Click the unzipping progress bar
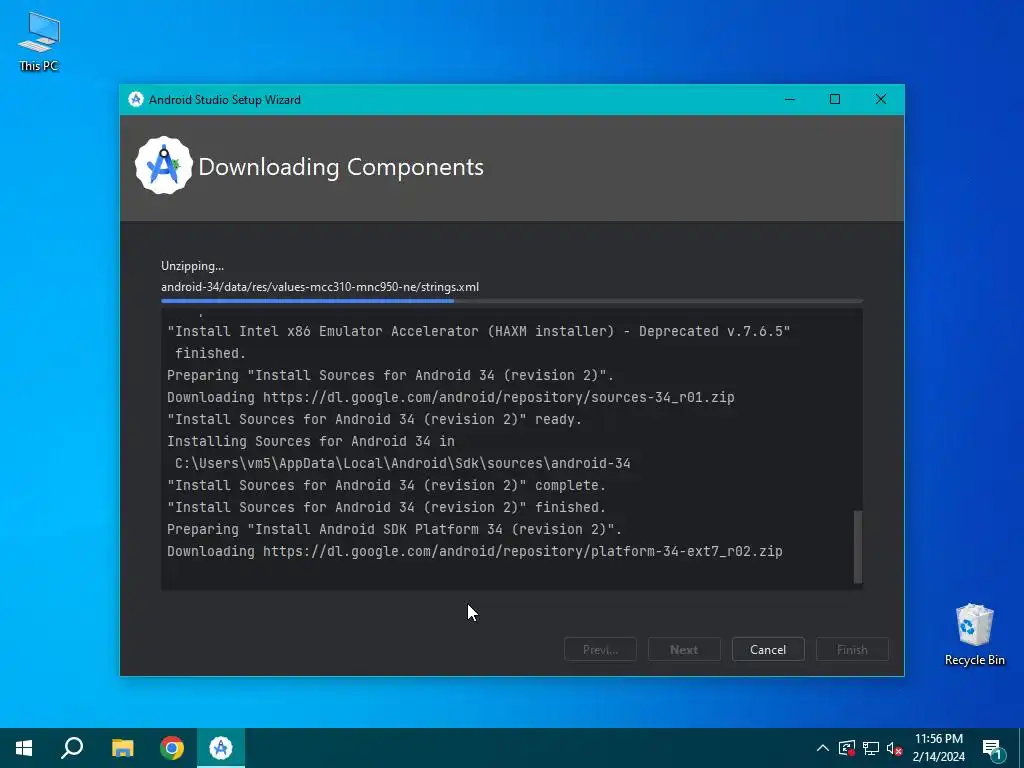Image resolution: width=1024 pixels, height=768 pixels. [512, 301]
